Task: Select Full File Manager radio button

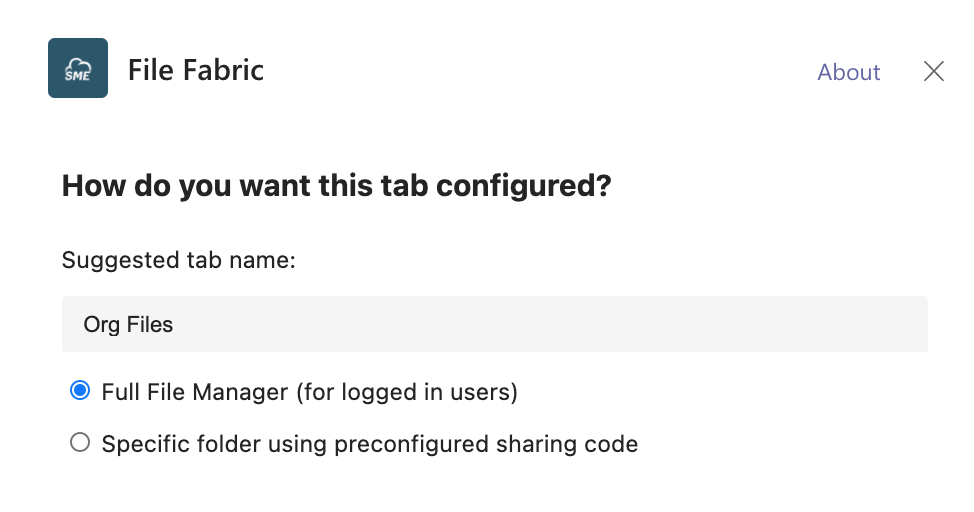Action: (80, 391)
